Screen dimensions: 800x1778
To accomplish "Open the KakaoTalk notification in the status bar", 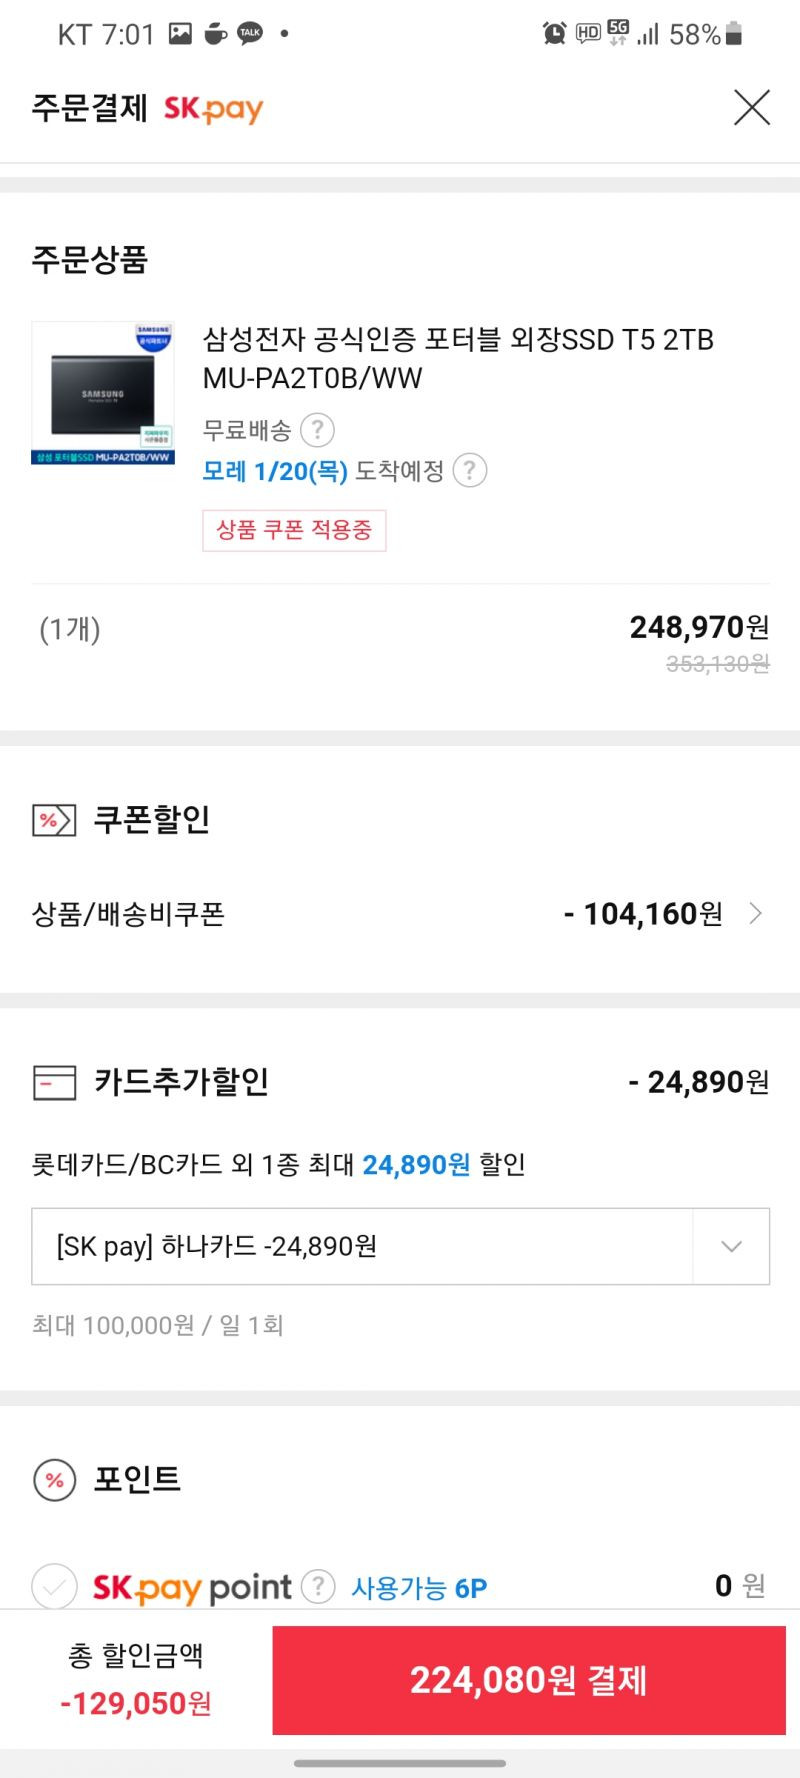I will point(250,33).
